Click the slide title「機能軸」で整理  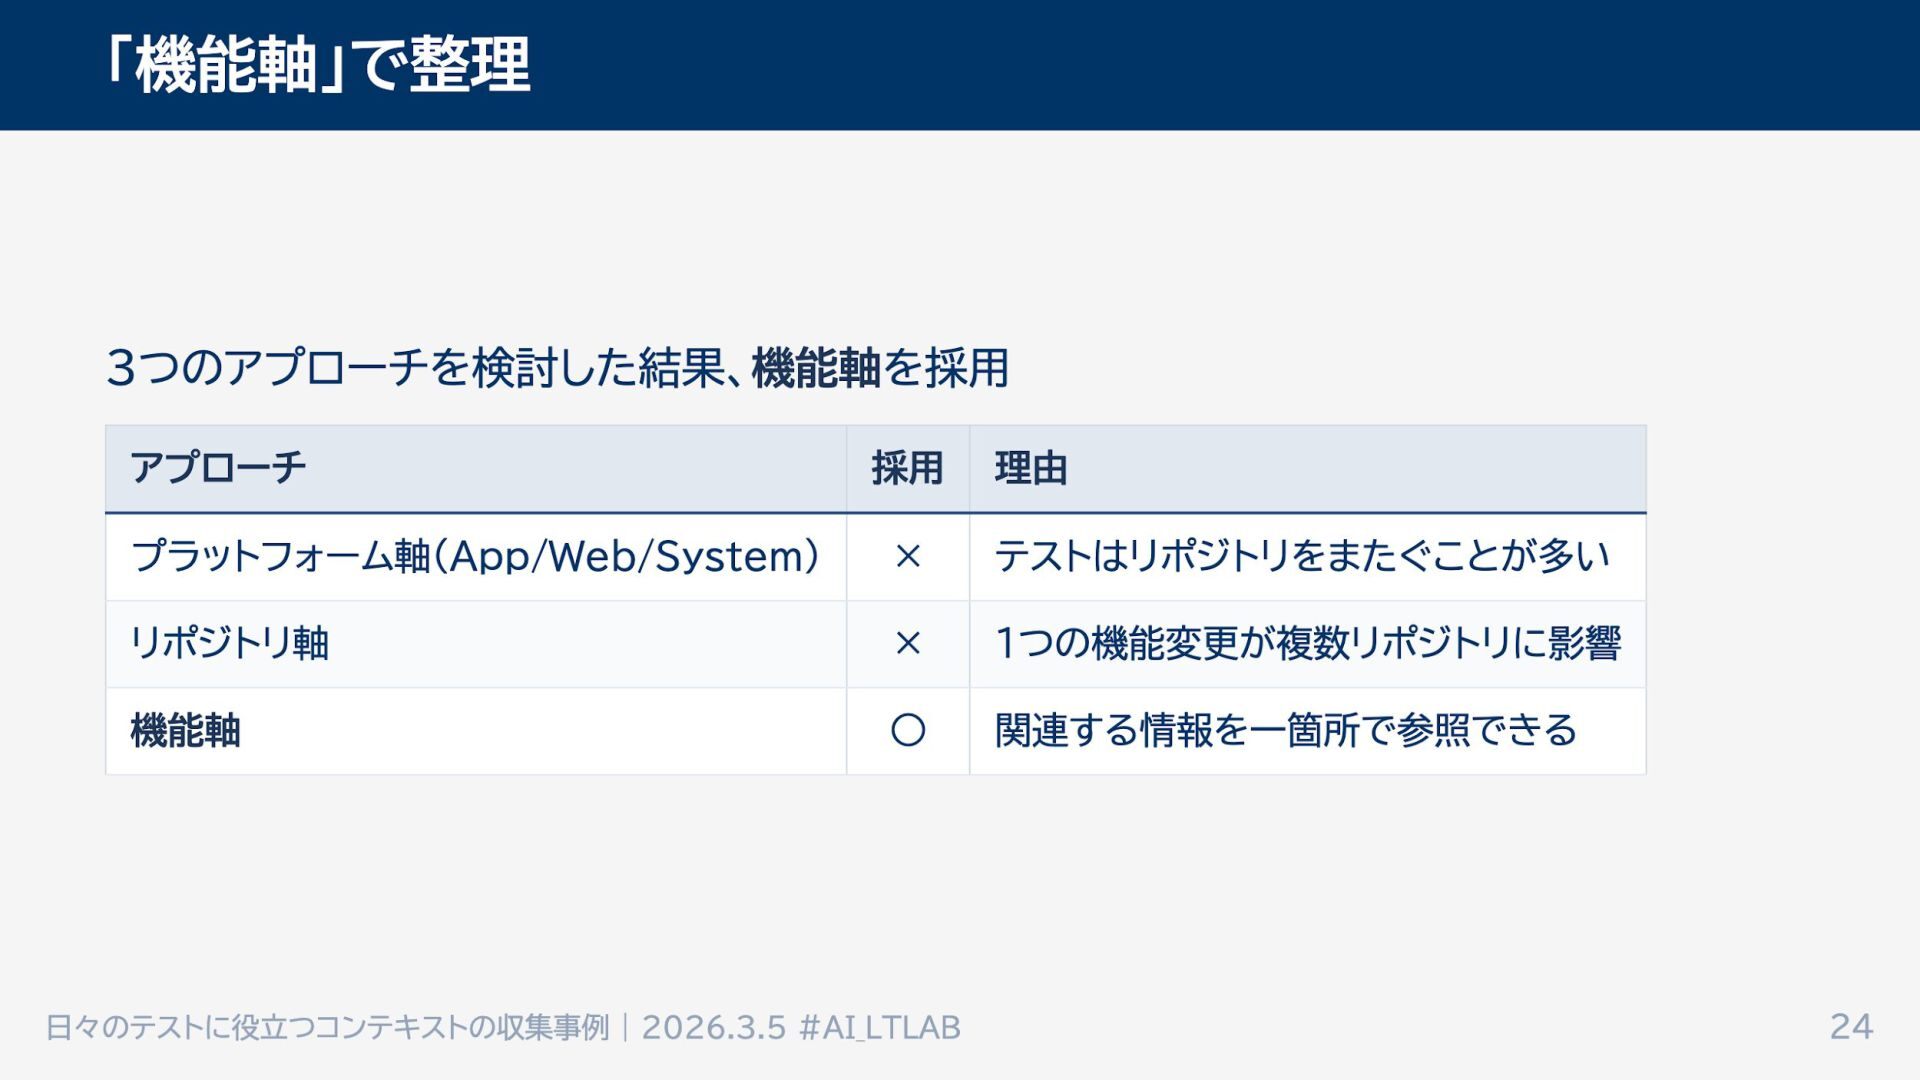coord(318,65)
